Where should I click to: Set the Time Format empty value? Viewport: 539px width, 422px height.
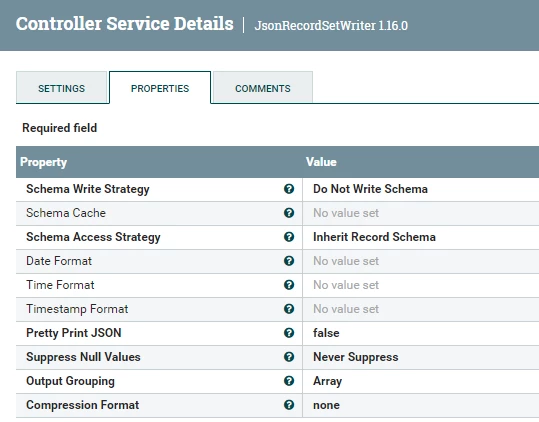[x=346, y=285]
